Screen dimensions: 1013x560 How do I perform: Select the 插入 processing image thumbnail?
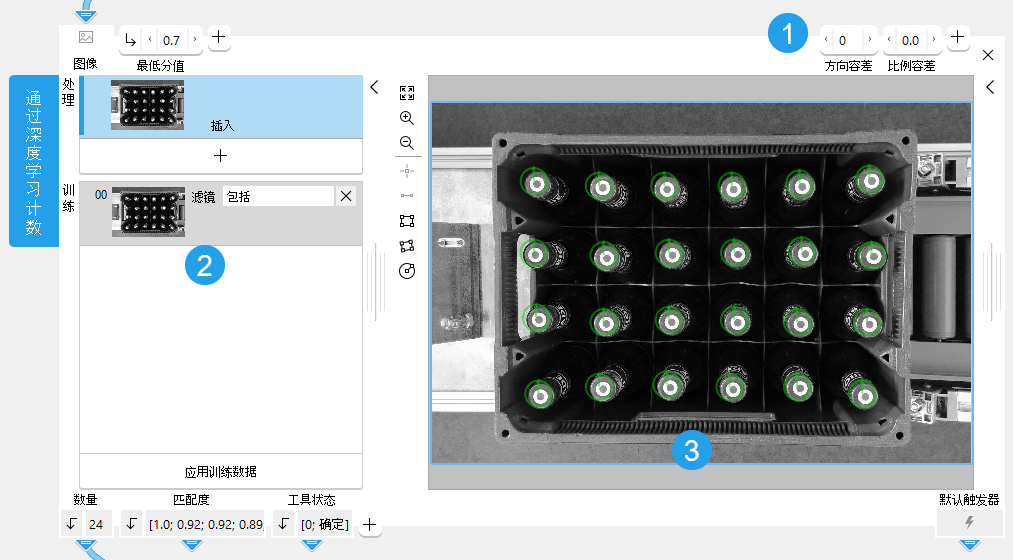point(147,105)
